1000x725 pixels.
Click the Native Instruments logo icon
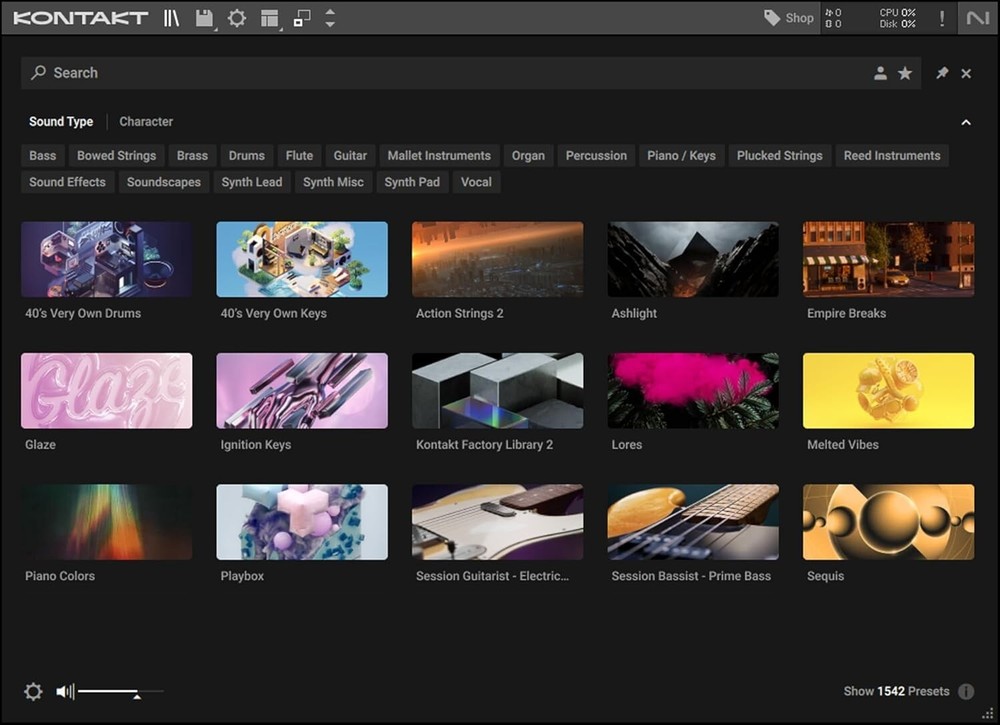975,18
